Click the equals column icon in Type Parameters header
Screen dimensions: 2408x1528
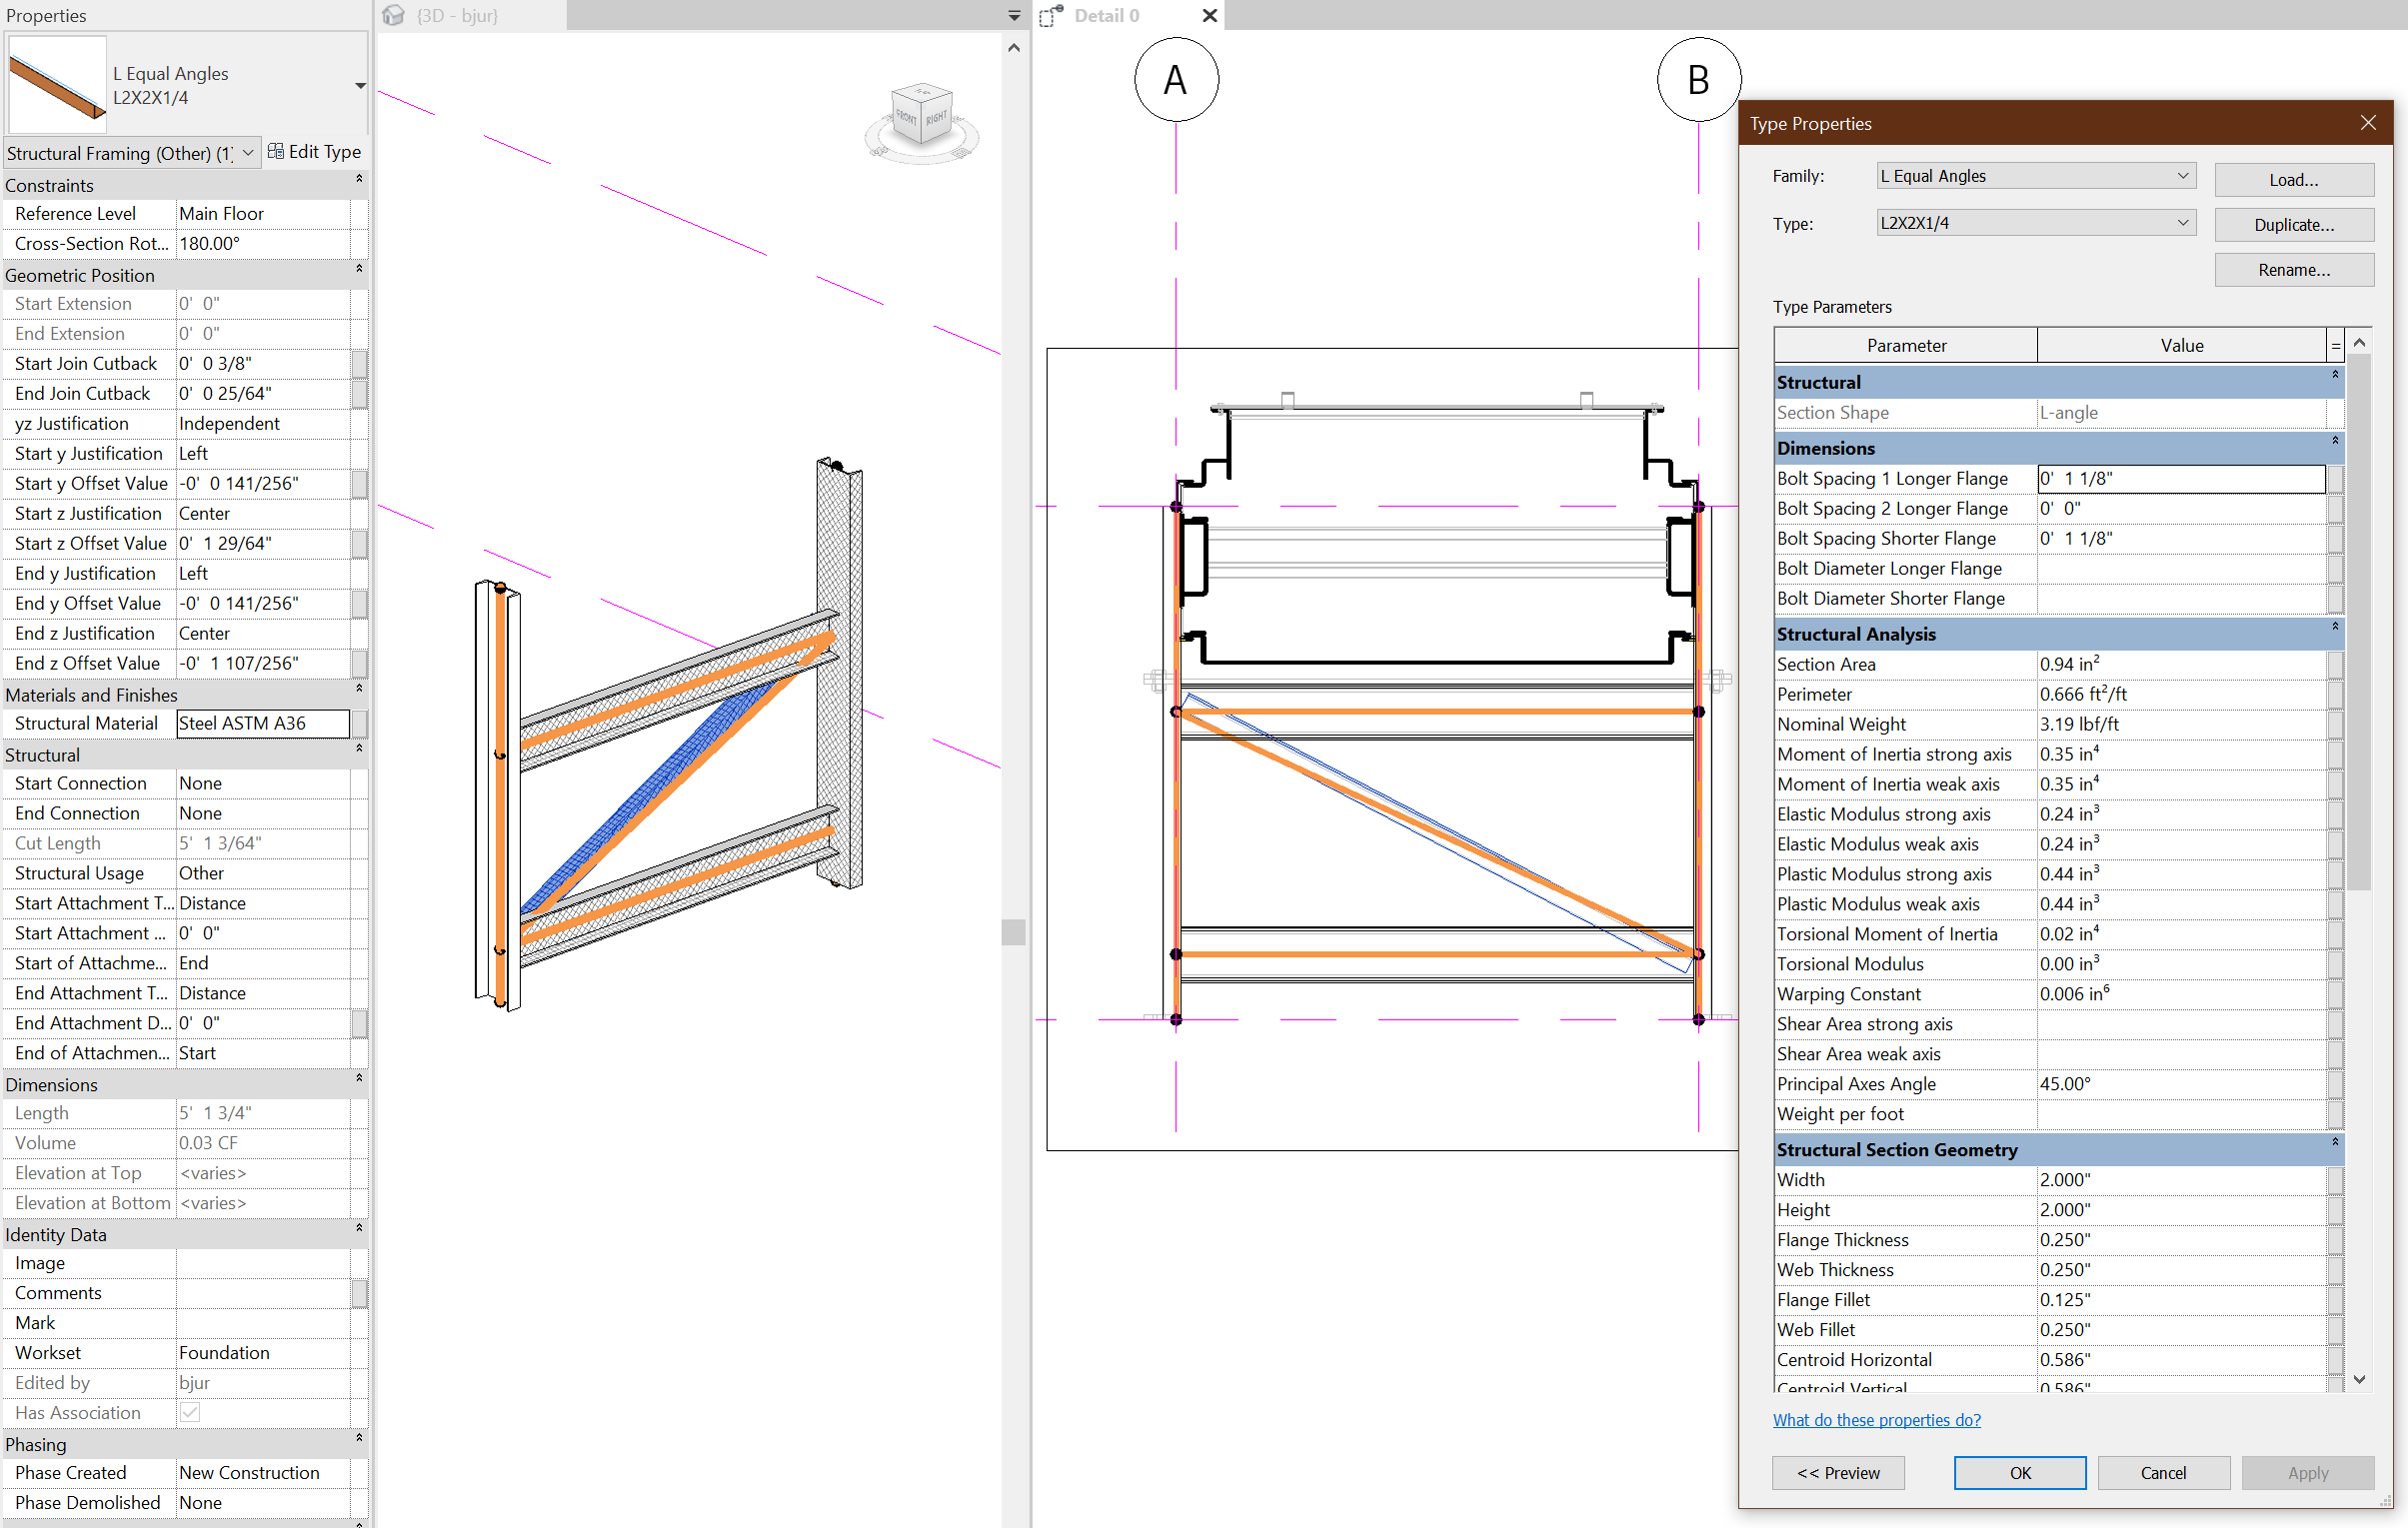tap(2336, 344)
